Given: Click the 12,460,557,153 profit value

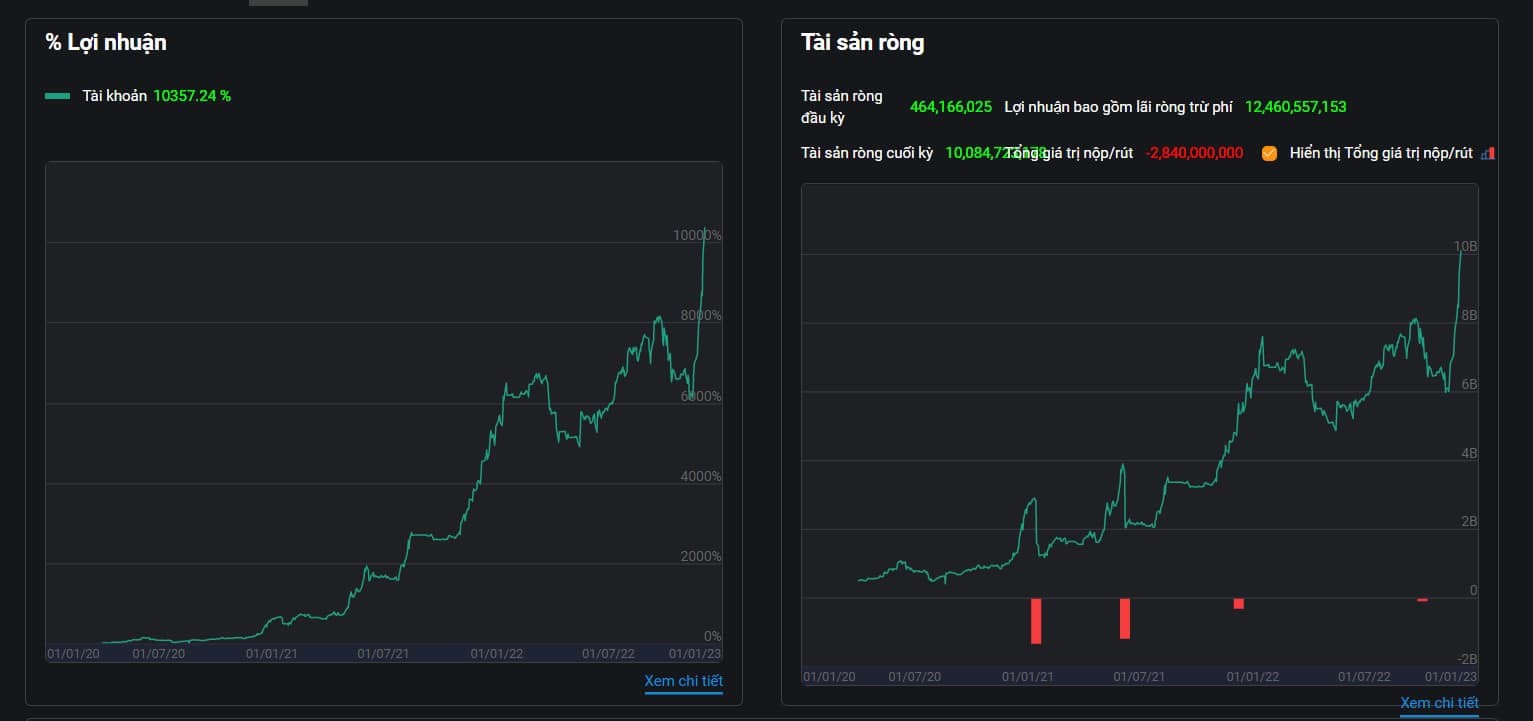Looking at the screenshot, I should [x=1296, y=106].
